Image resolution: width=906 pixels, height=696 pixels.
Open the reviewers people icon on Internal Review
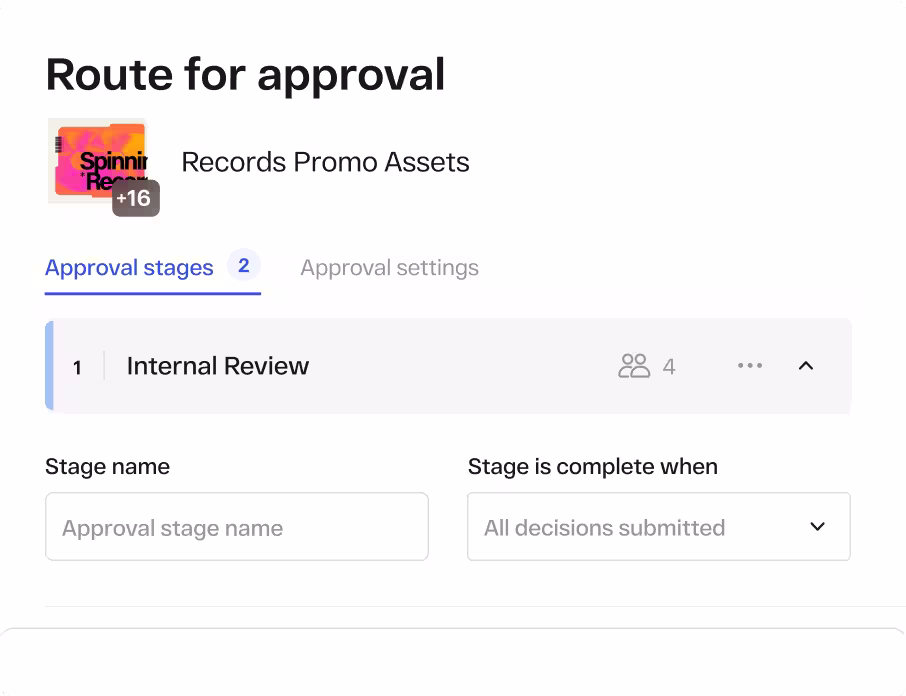point(634,366)
